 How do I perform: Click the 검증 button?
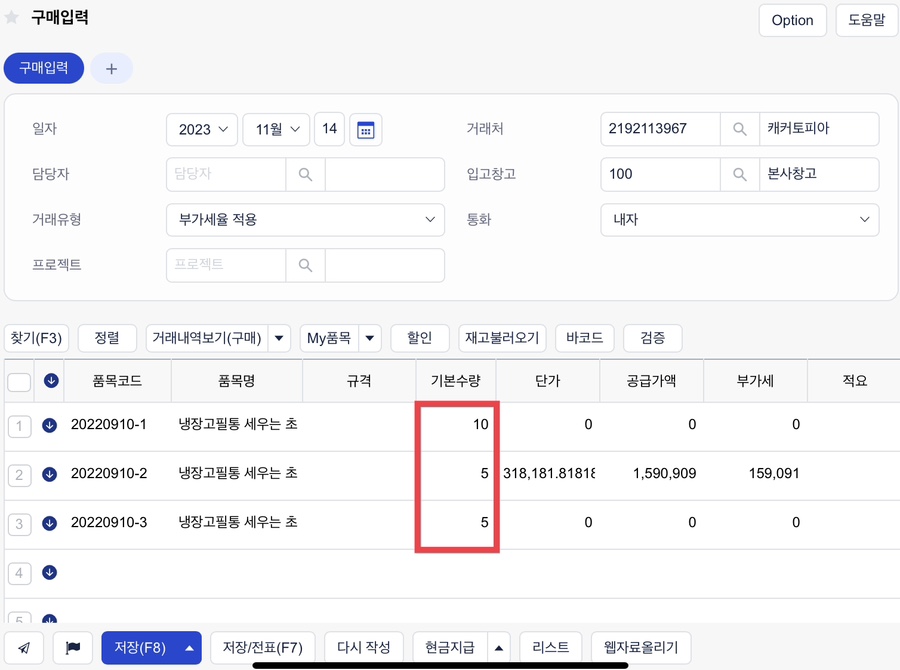click(x=653, y=338)
